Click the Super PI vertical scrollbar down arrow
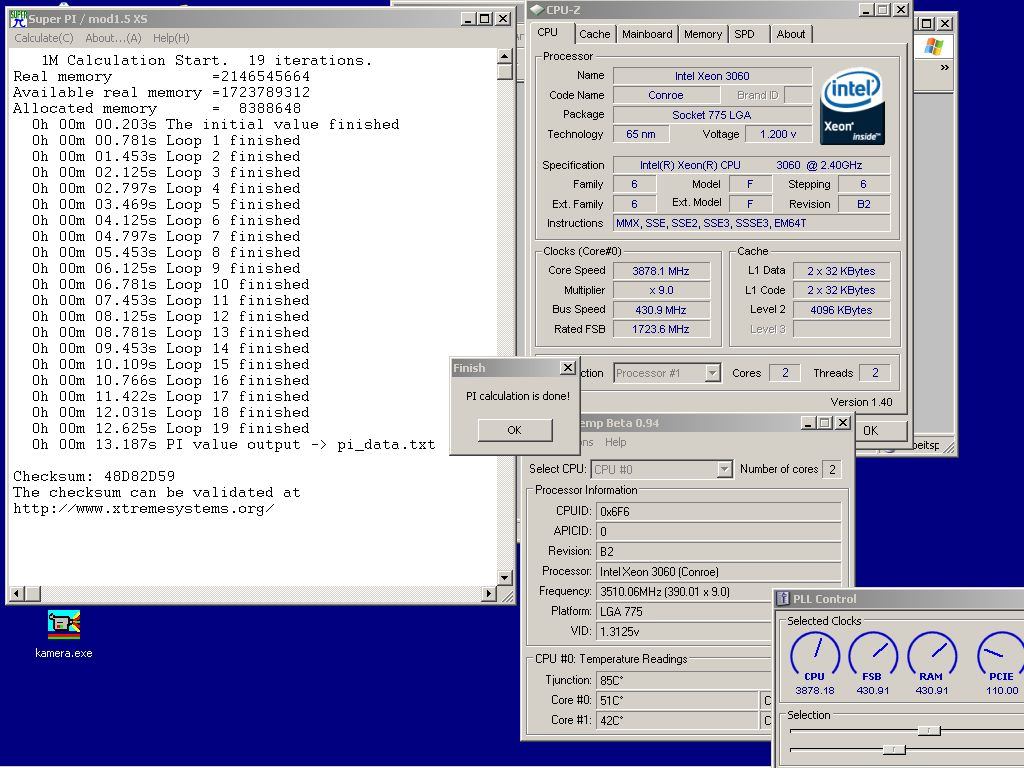1024x768 pixels. 504,577
